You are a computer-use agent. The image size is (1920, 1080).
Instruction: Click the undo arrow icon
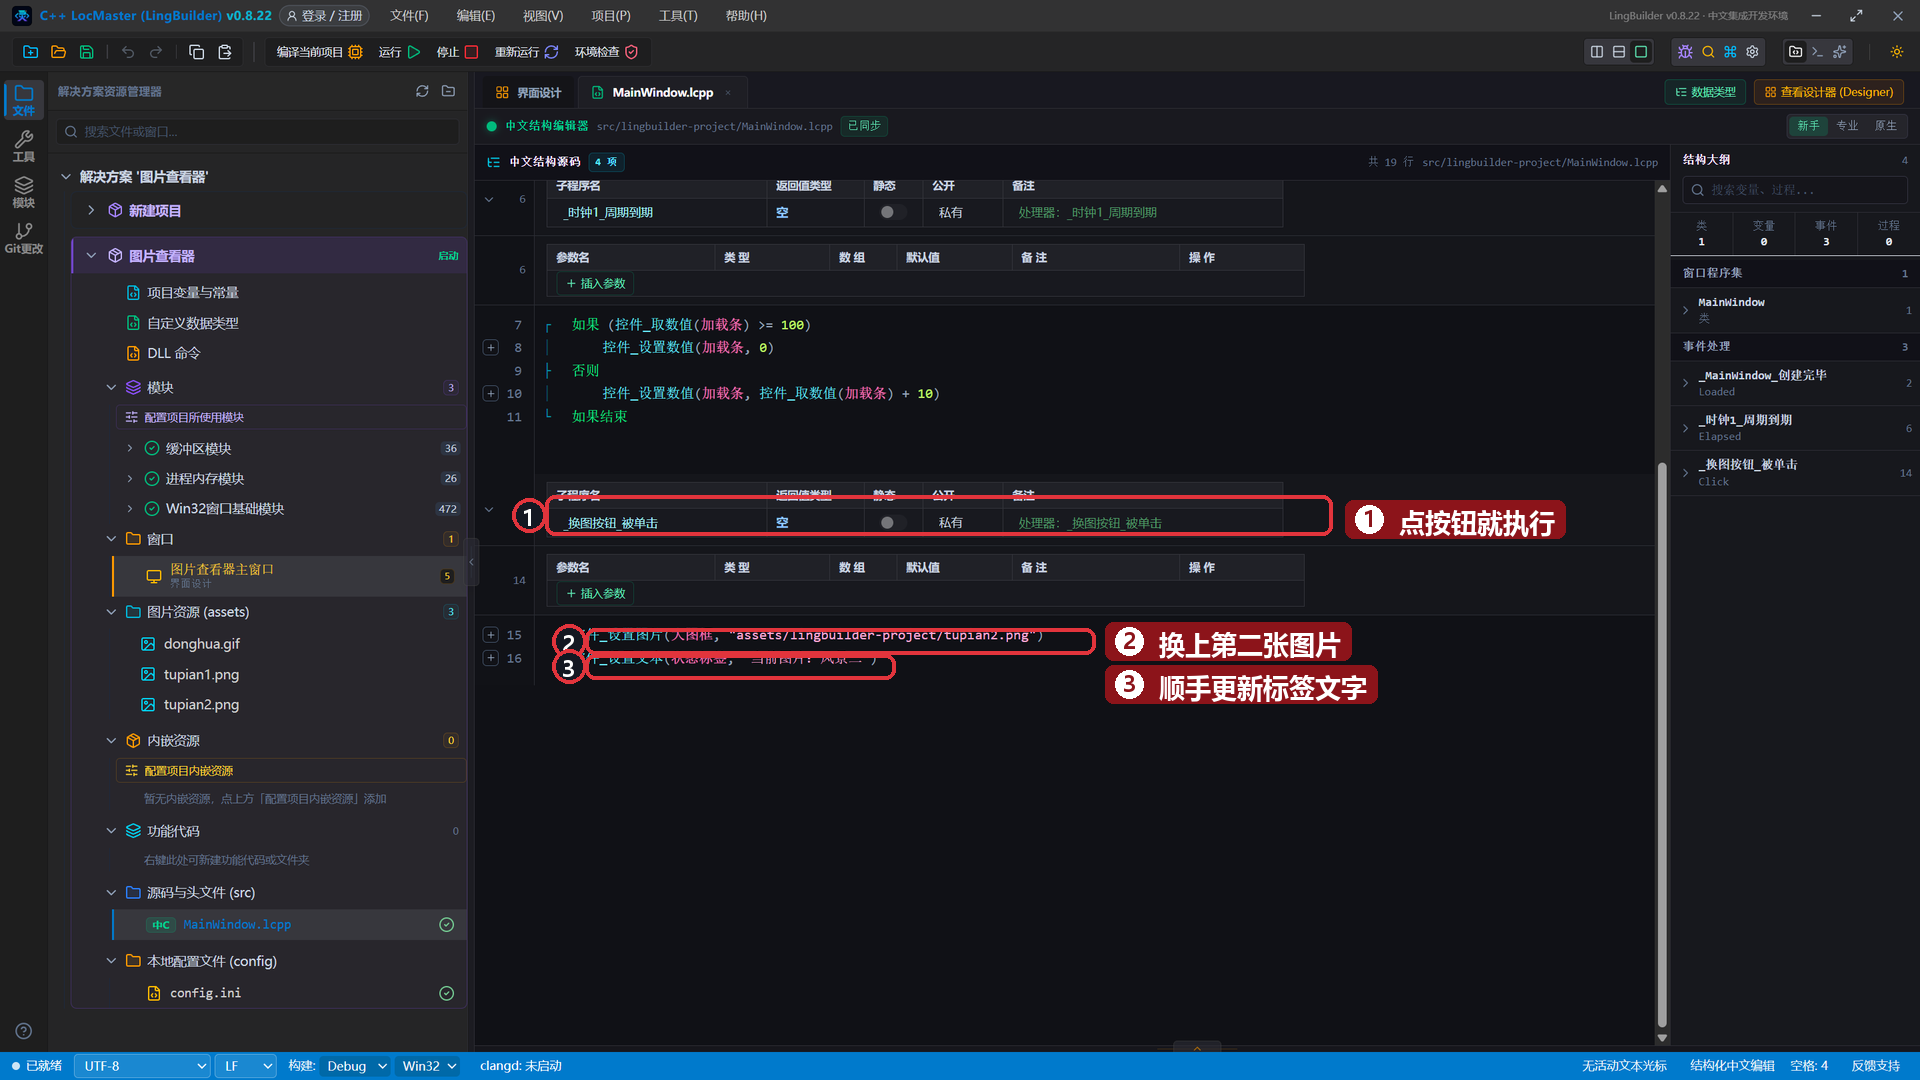click(x=128, y=52)
